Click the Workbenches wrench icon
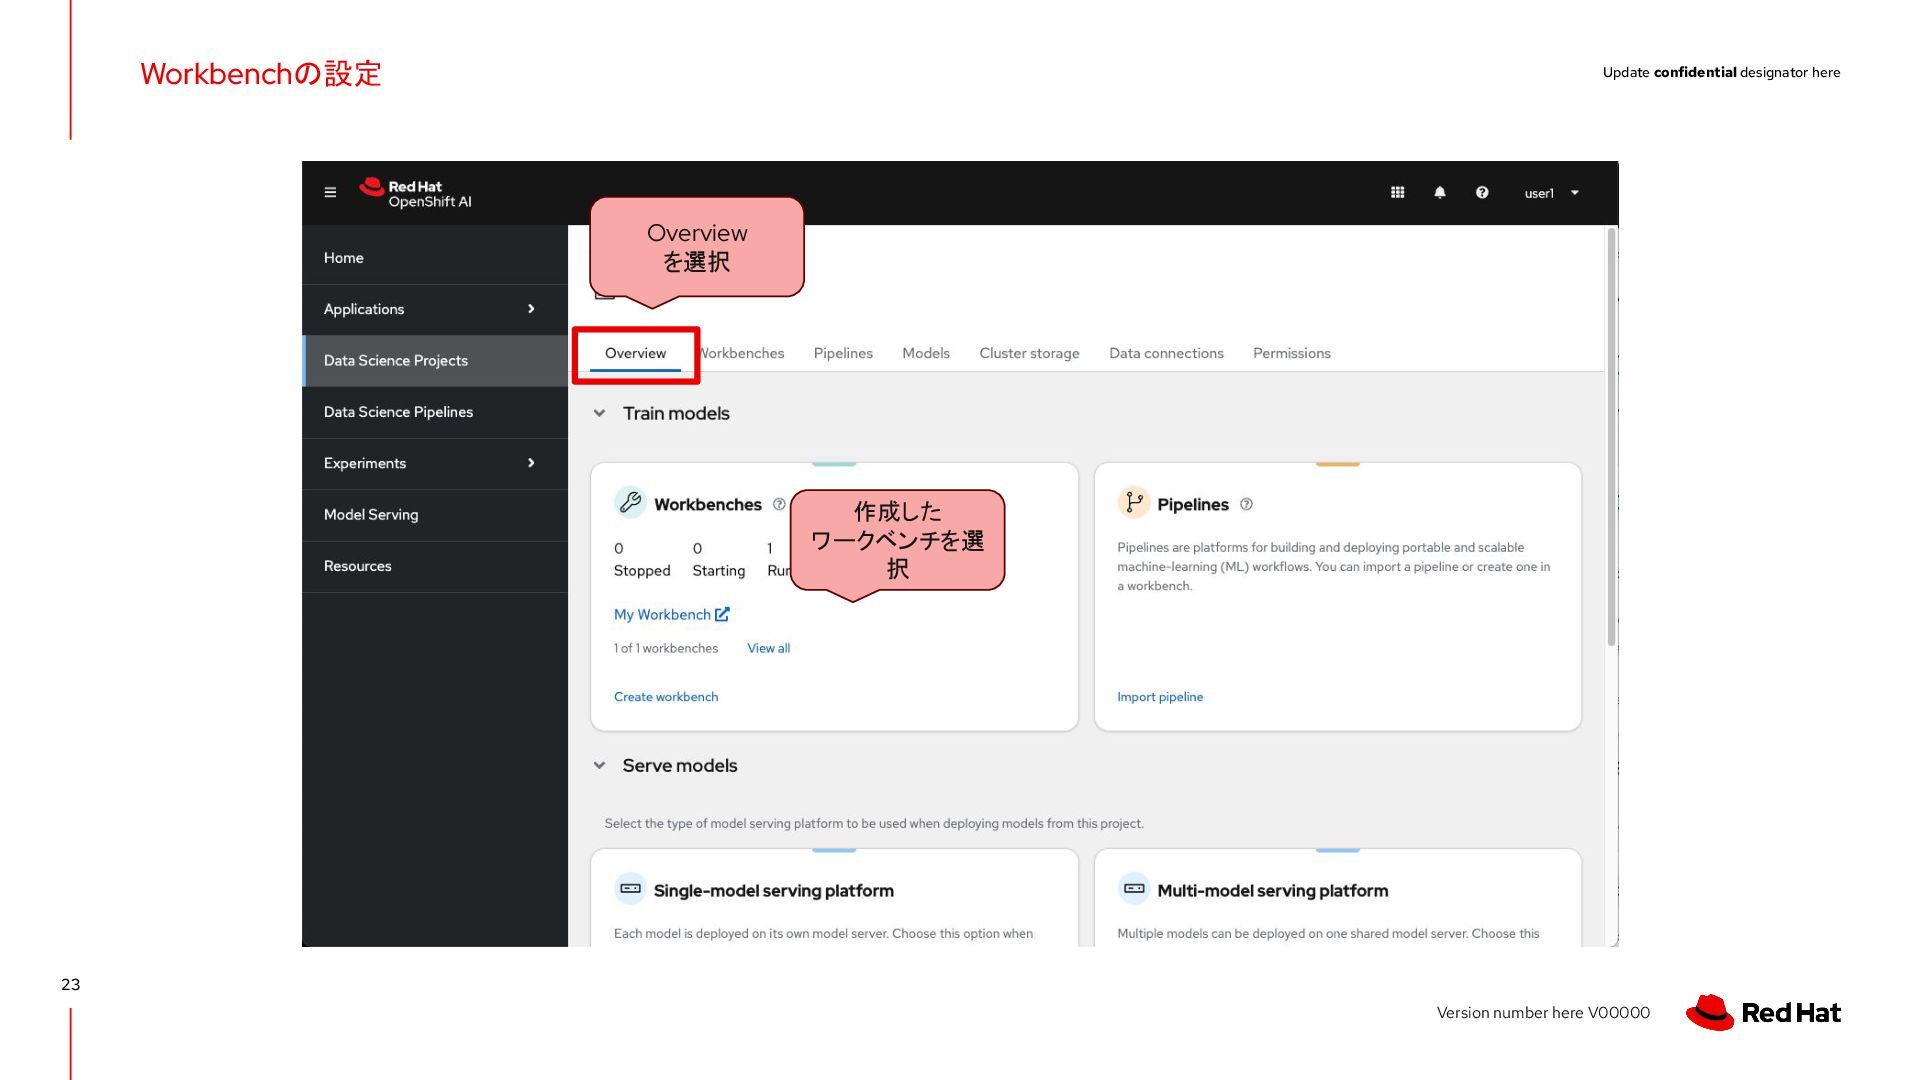Screen dimensions: 1920x1080 [x=630, y=503]
